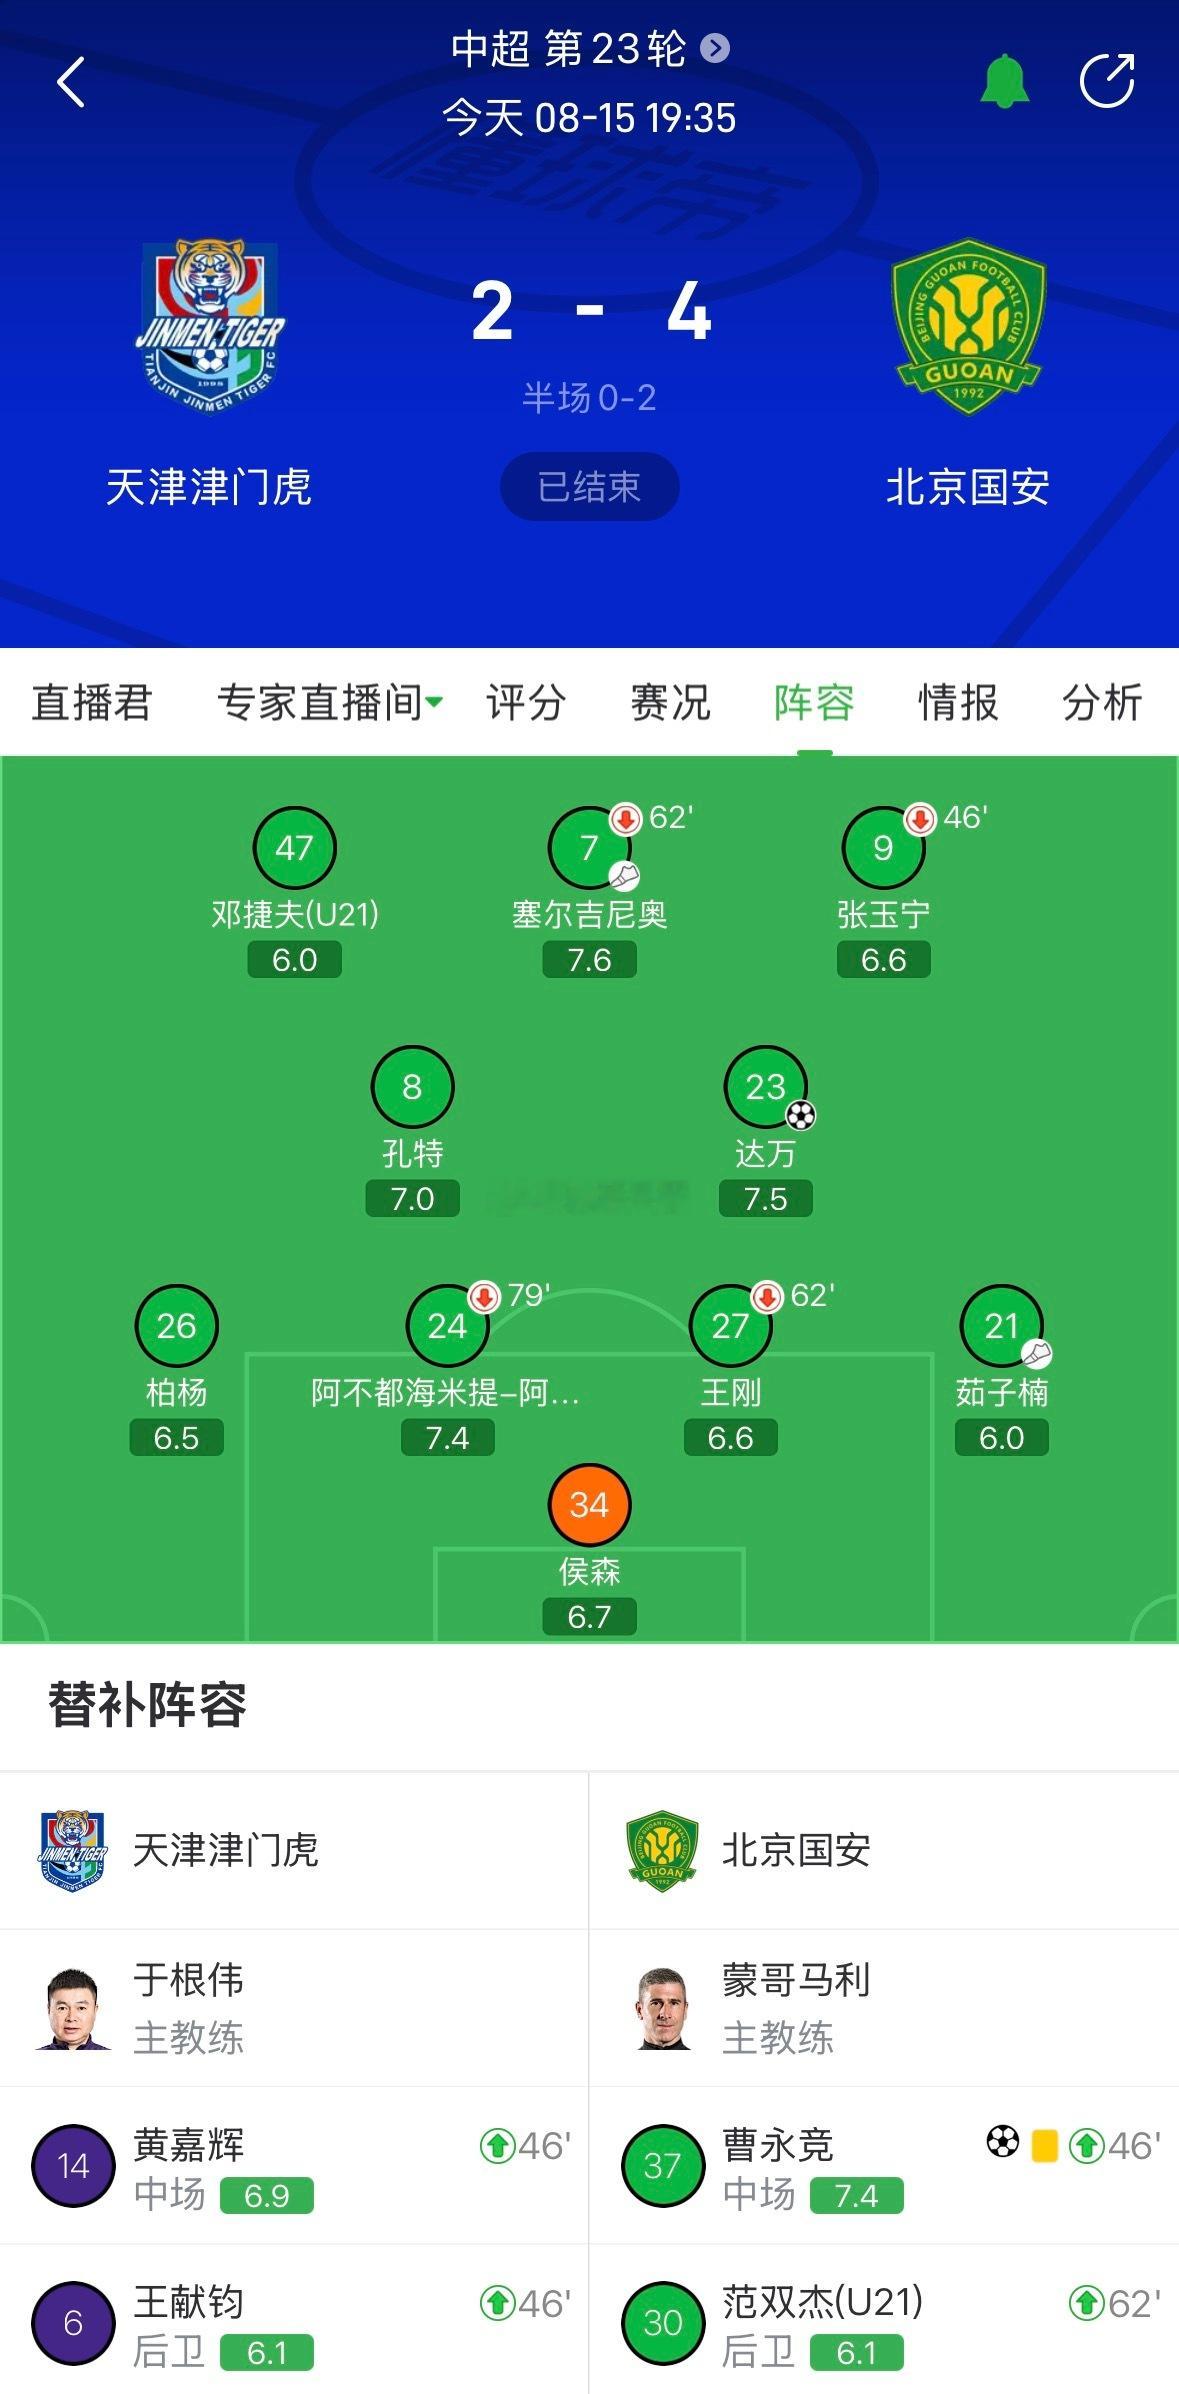Select the 情报 tab
1179x2394 pixels.
coord(958,702)
